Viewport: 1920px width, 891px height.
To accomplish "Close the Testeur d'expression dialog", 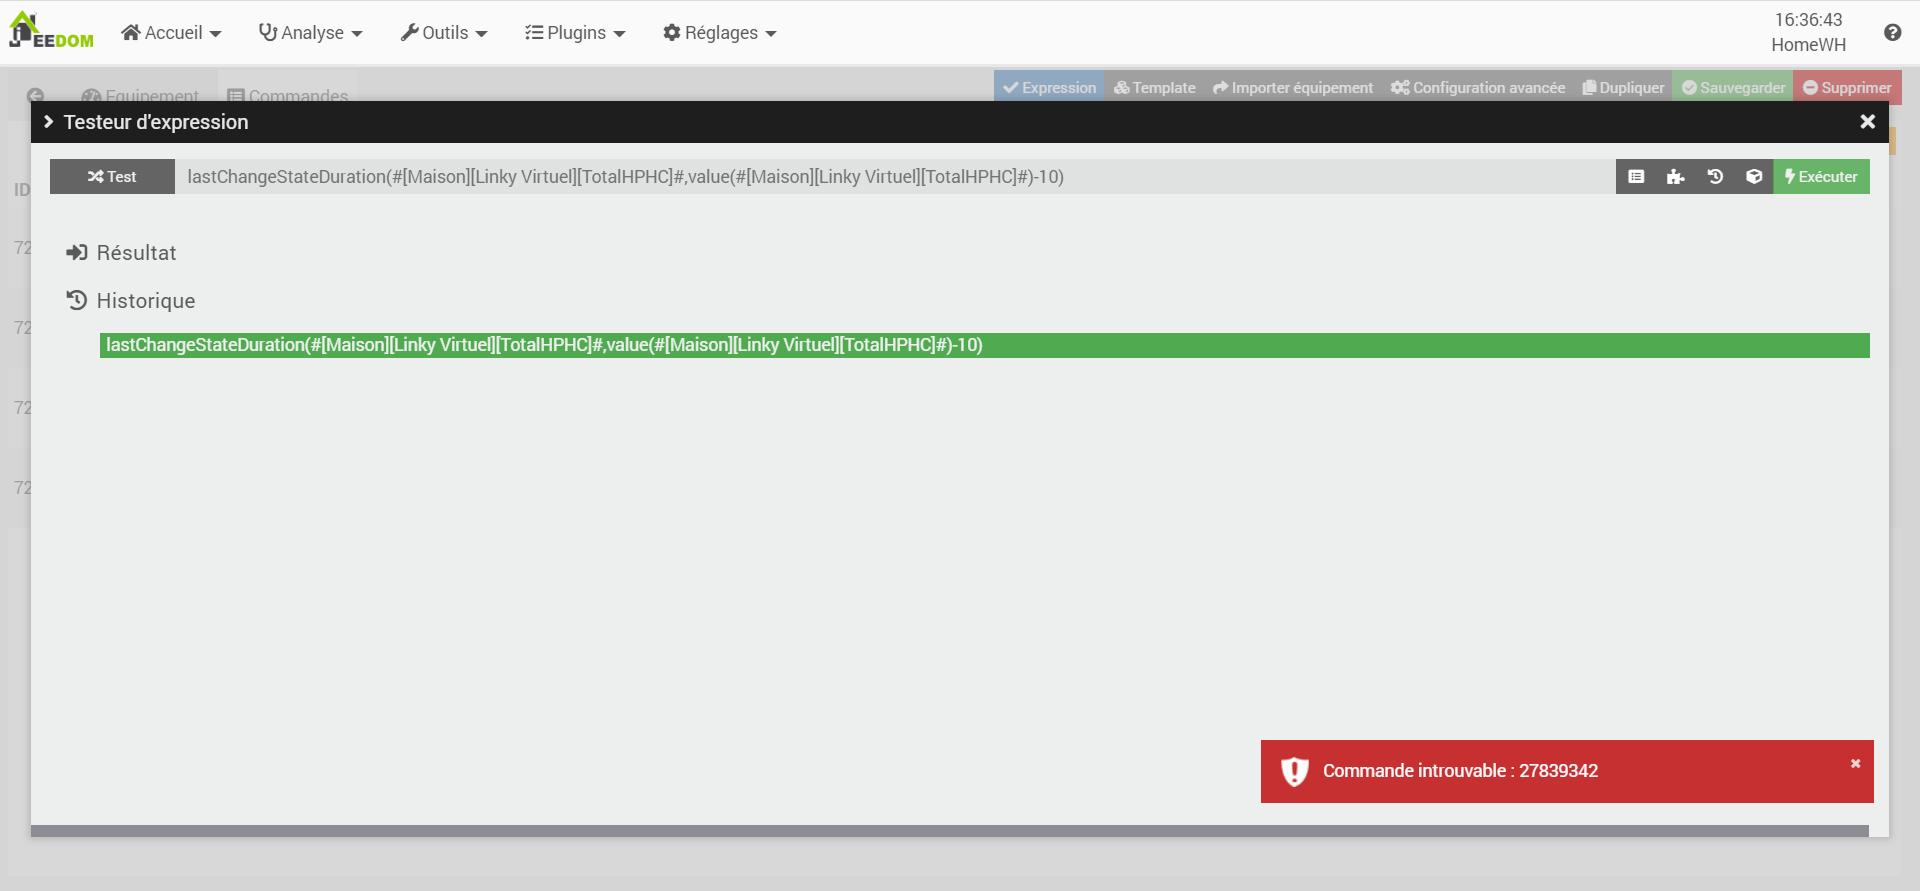I will pos(1867,122).
